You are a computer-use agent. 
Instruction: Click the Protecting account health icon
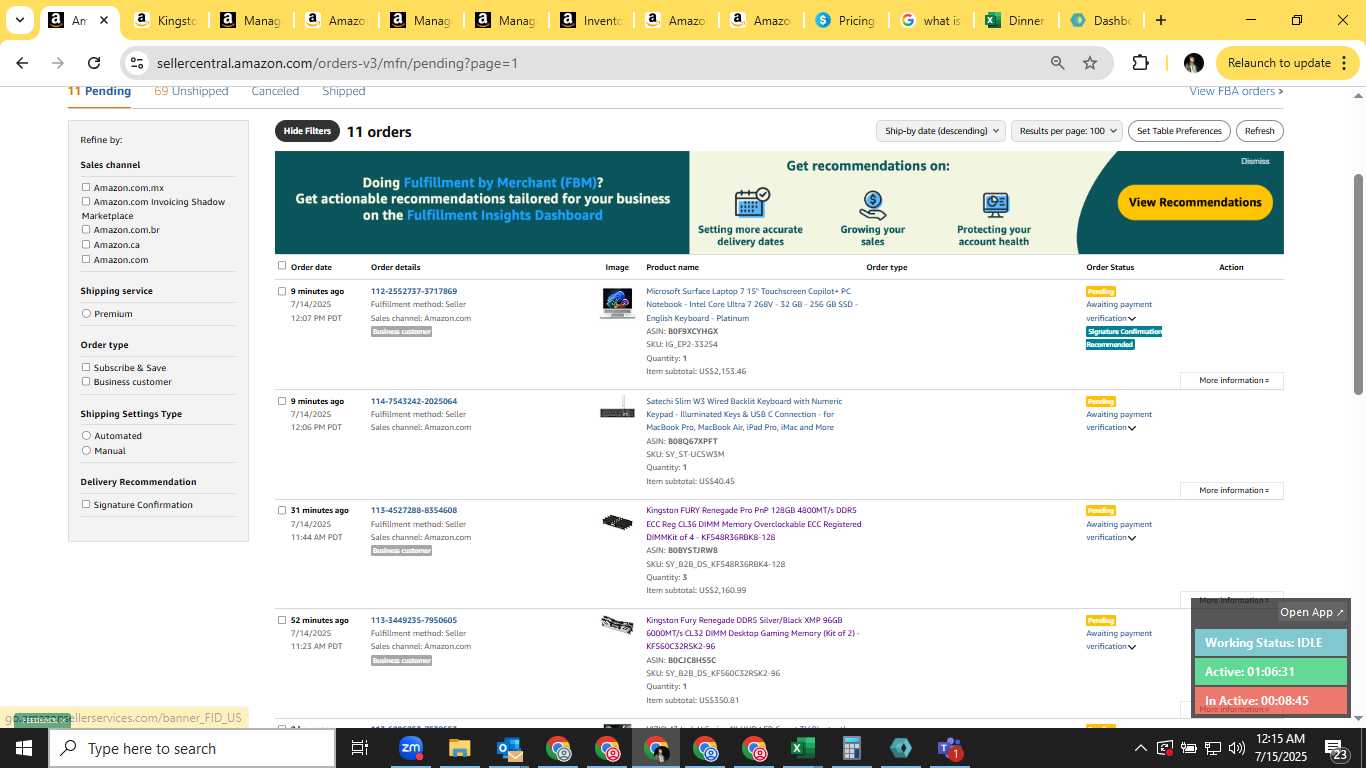tap(994, 205)
